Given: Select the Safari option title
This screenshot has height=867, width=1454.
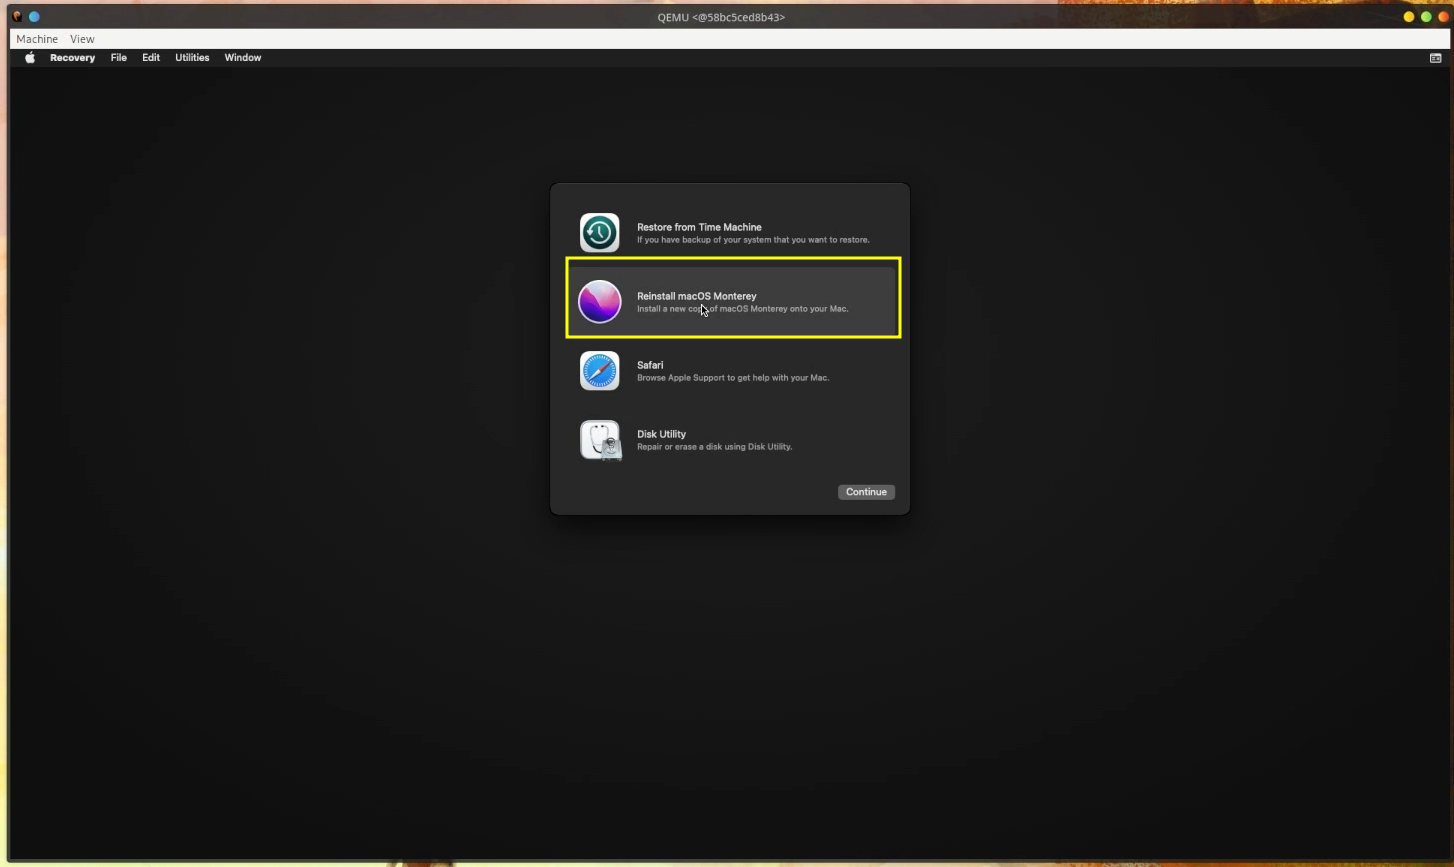Looking at the screenshot, I should [x=650, y=365].
